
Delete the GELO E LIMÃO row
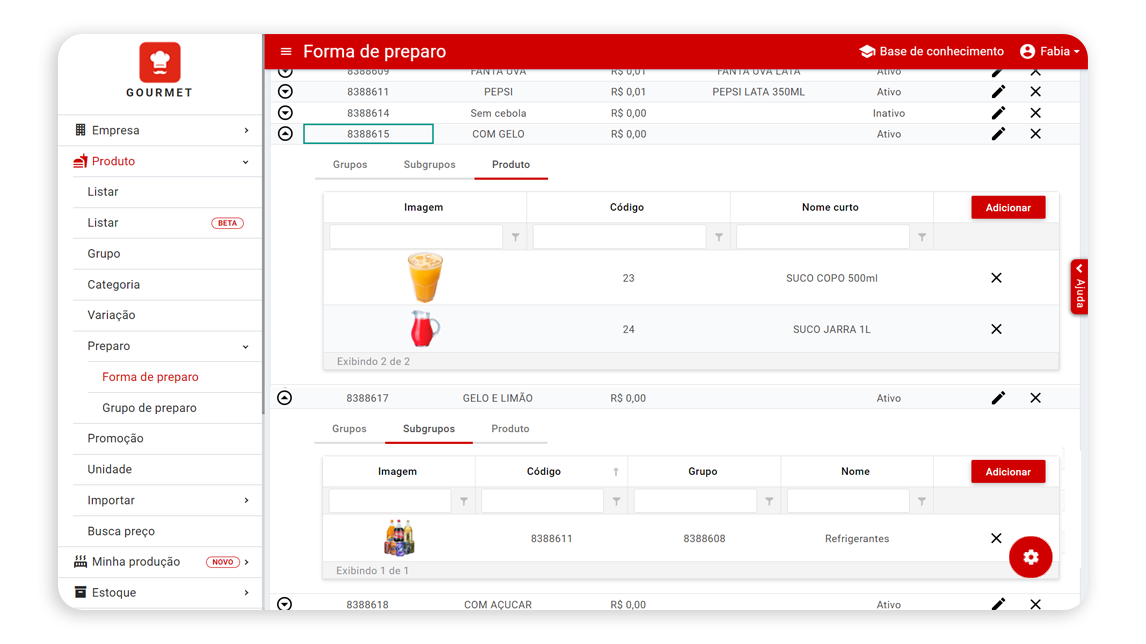coord(1035,398)
